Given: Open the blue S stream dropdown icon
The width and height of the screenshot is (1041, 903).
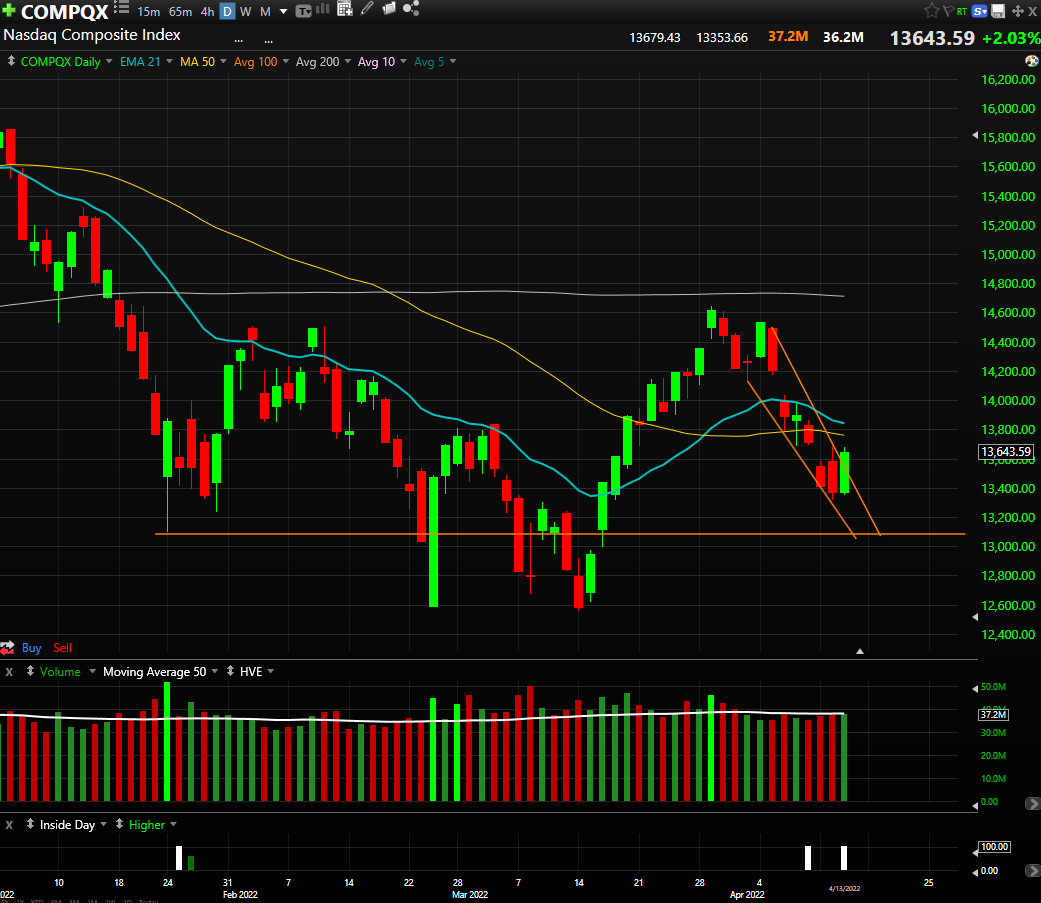Looking at the screenshot, I should pos(979,11).
